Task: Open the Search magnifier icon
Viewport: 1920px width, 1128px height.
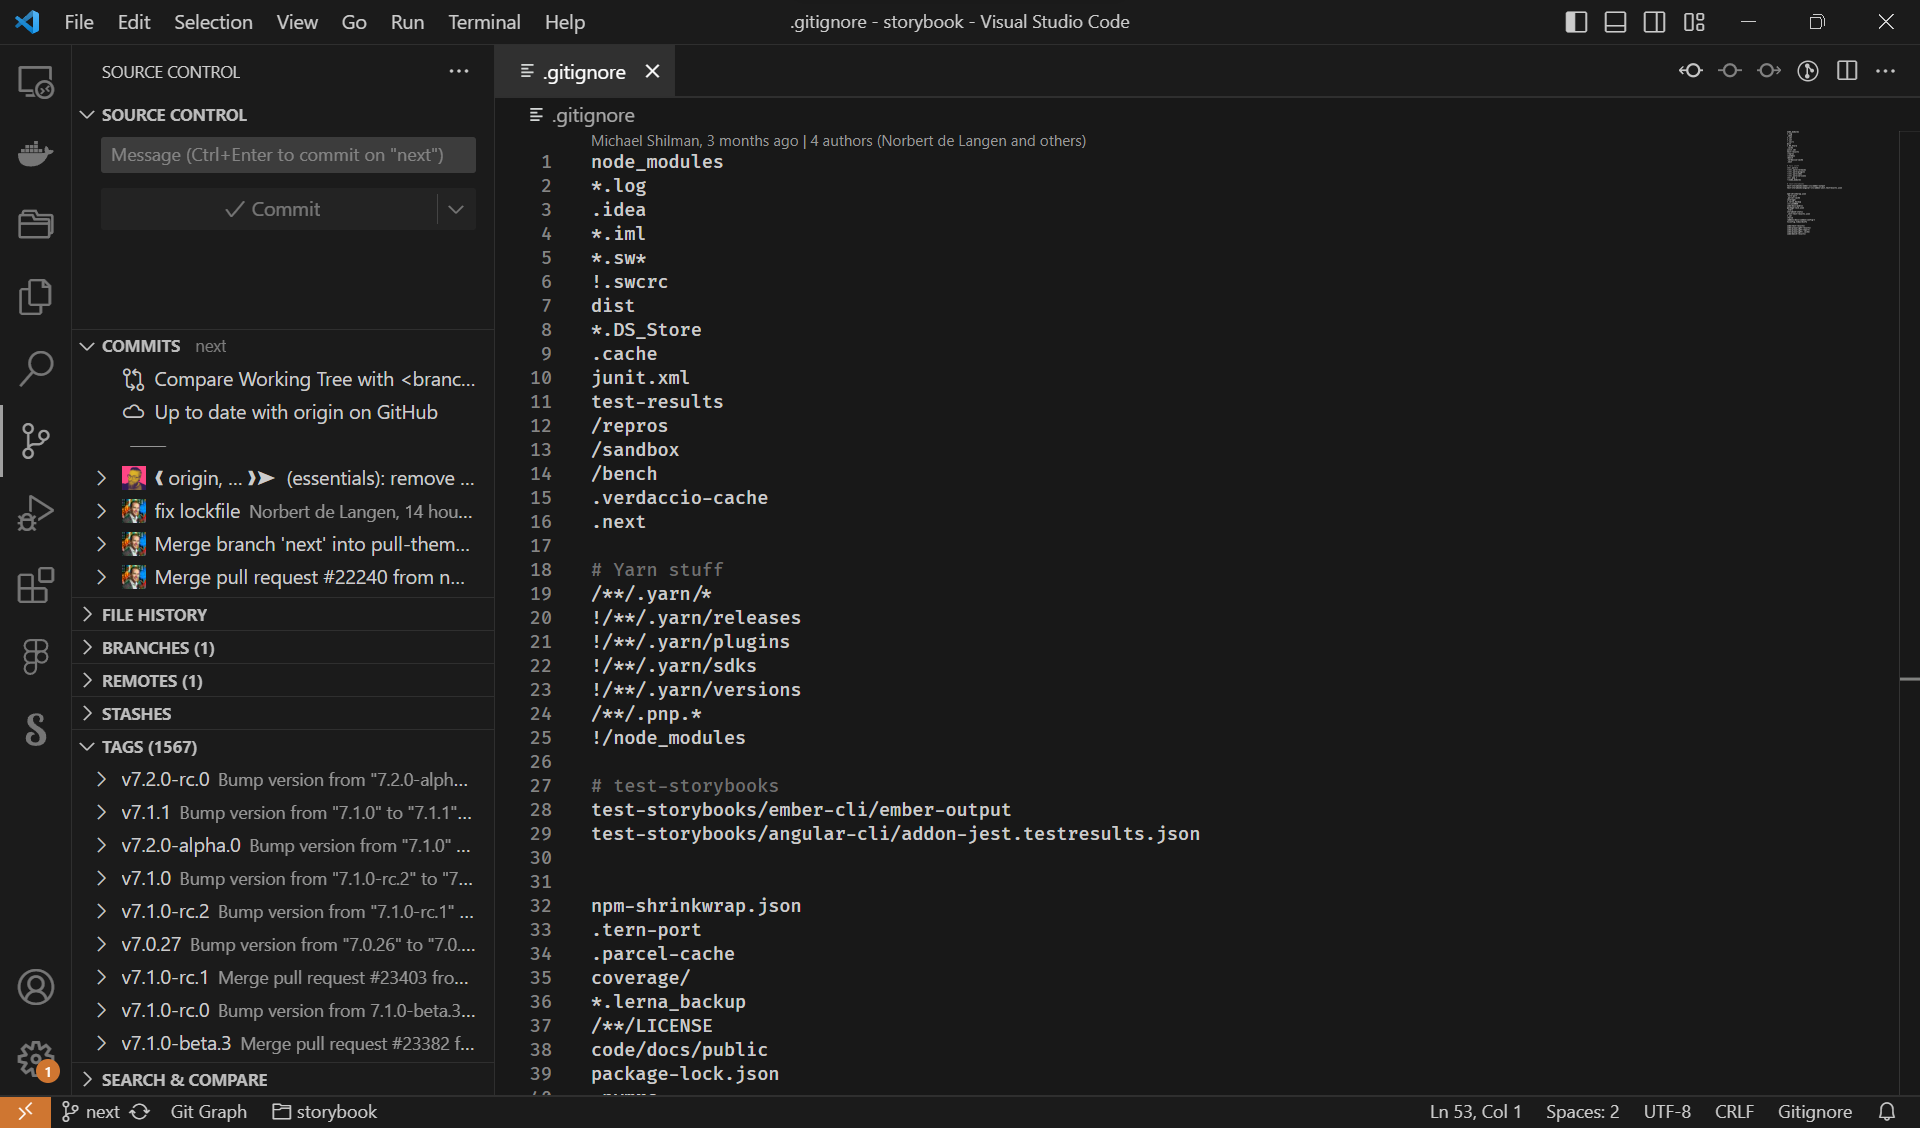Action: (x=36, y=369)
